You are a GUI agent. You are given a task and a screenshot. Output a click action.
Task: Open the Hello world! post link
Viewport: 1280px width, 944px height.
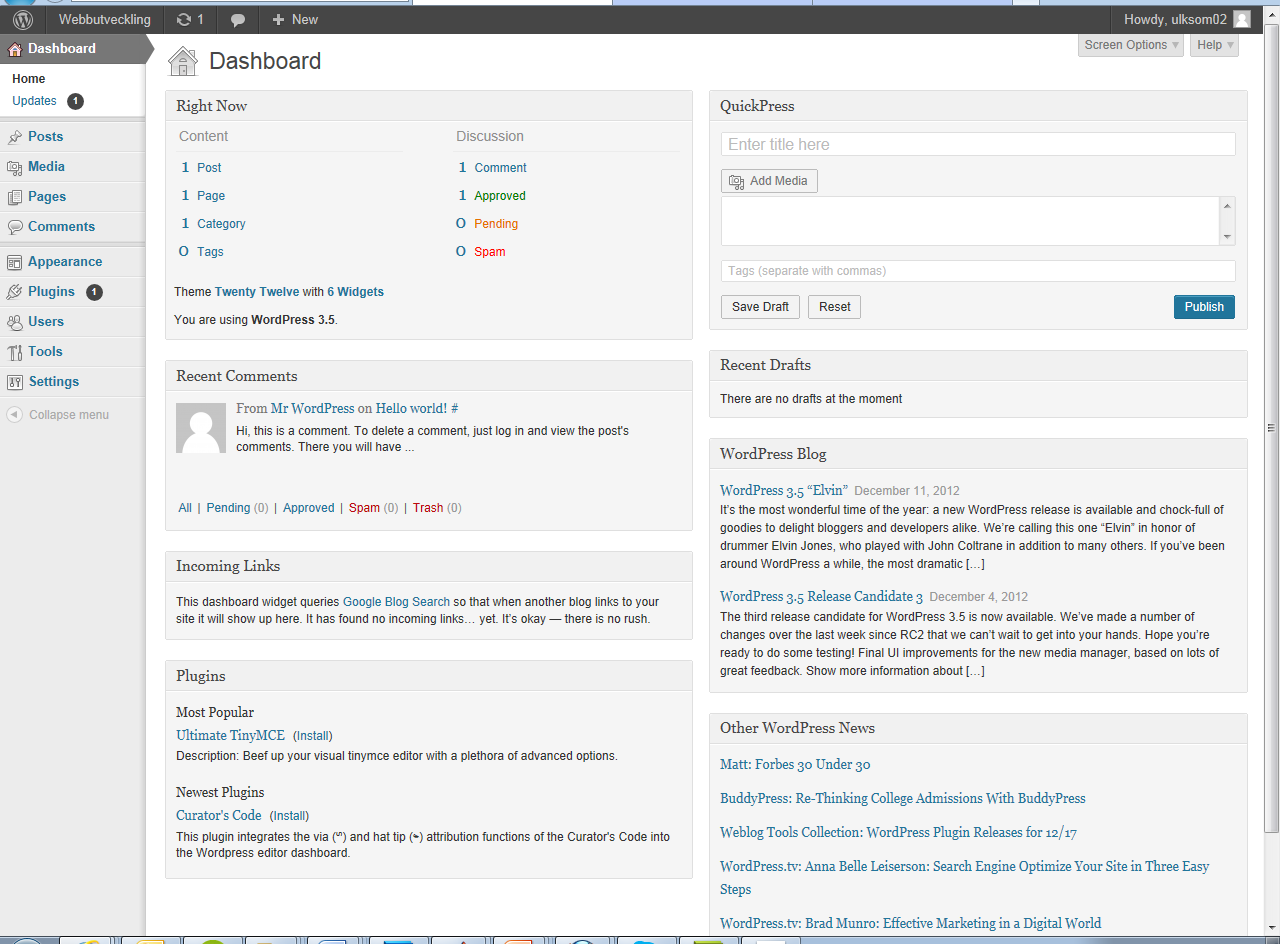point(412,408)
